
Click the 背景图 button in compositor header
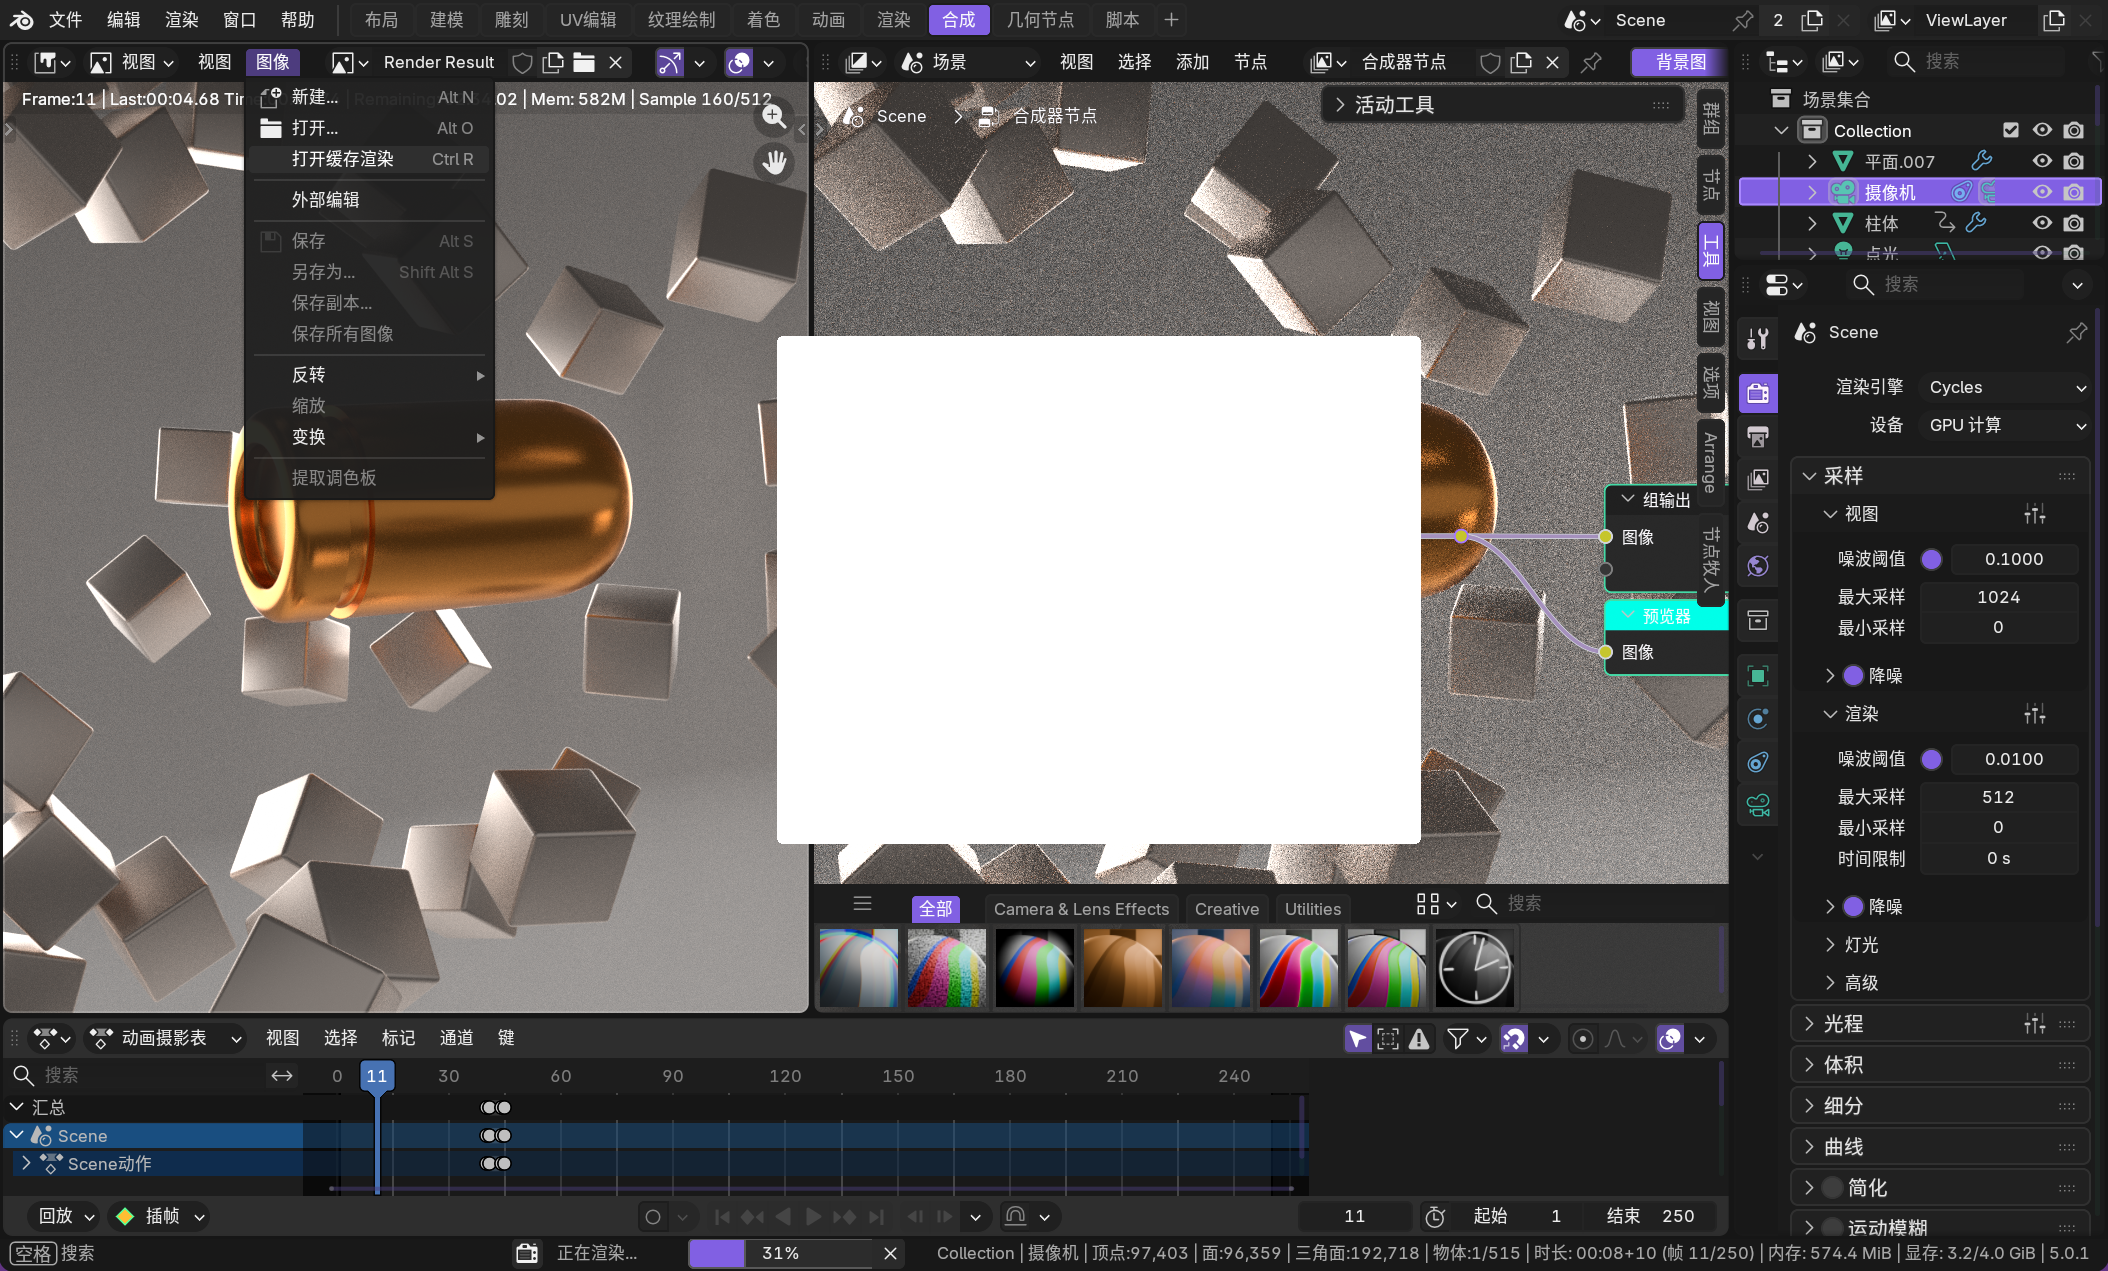[1680, 62]
